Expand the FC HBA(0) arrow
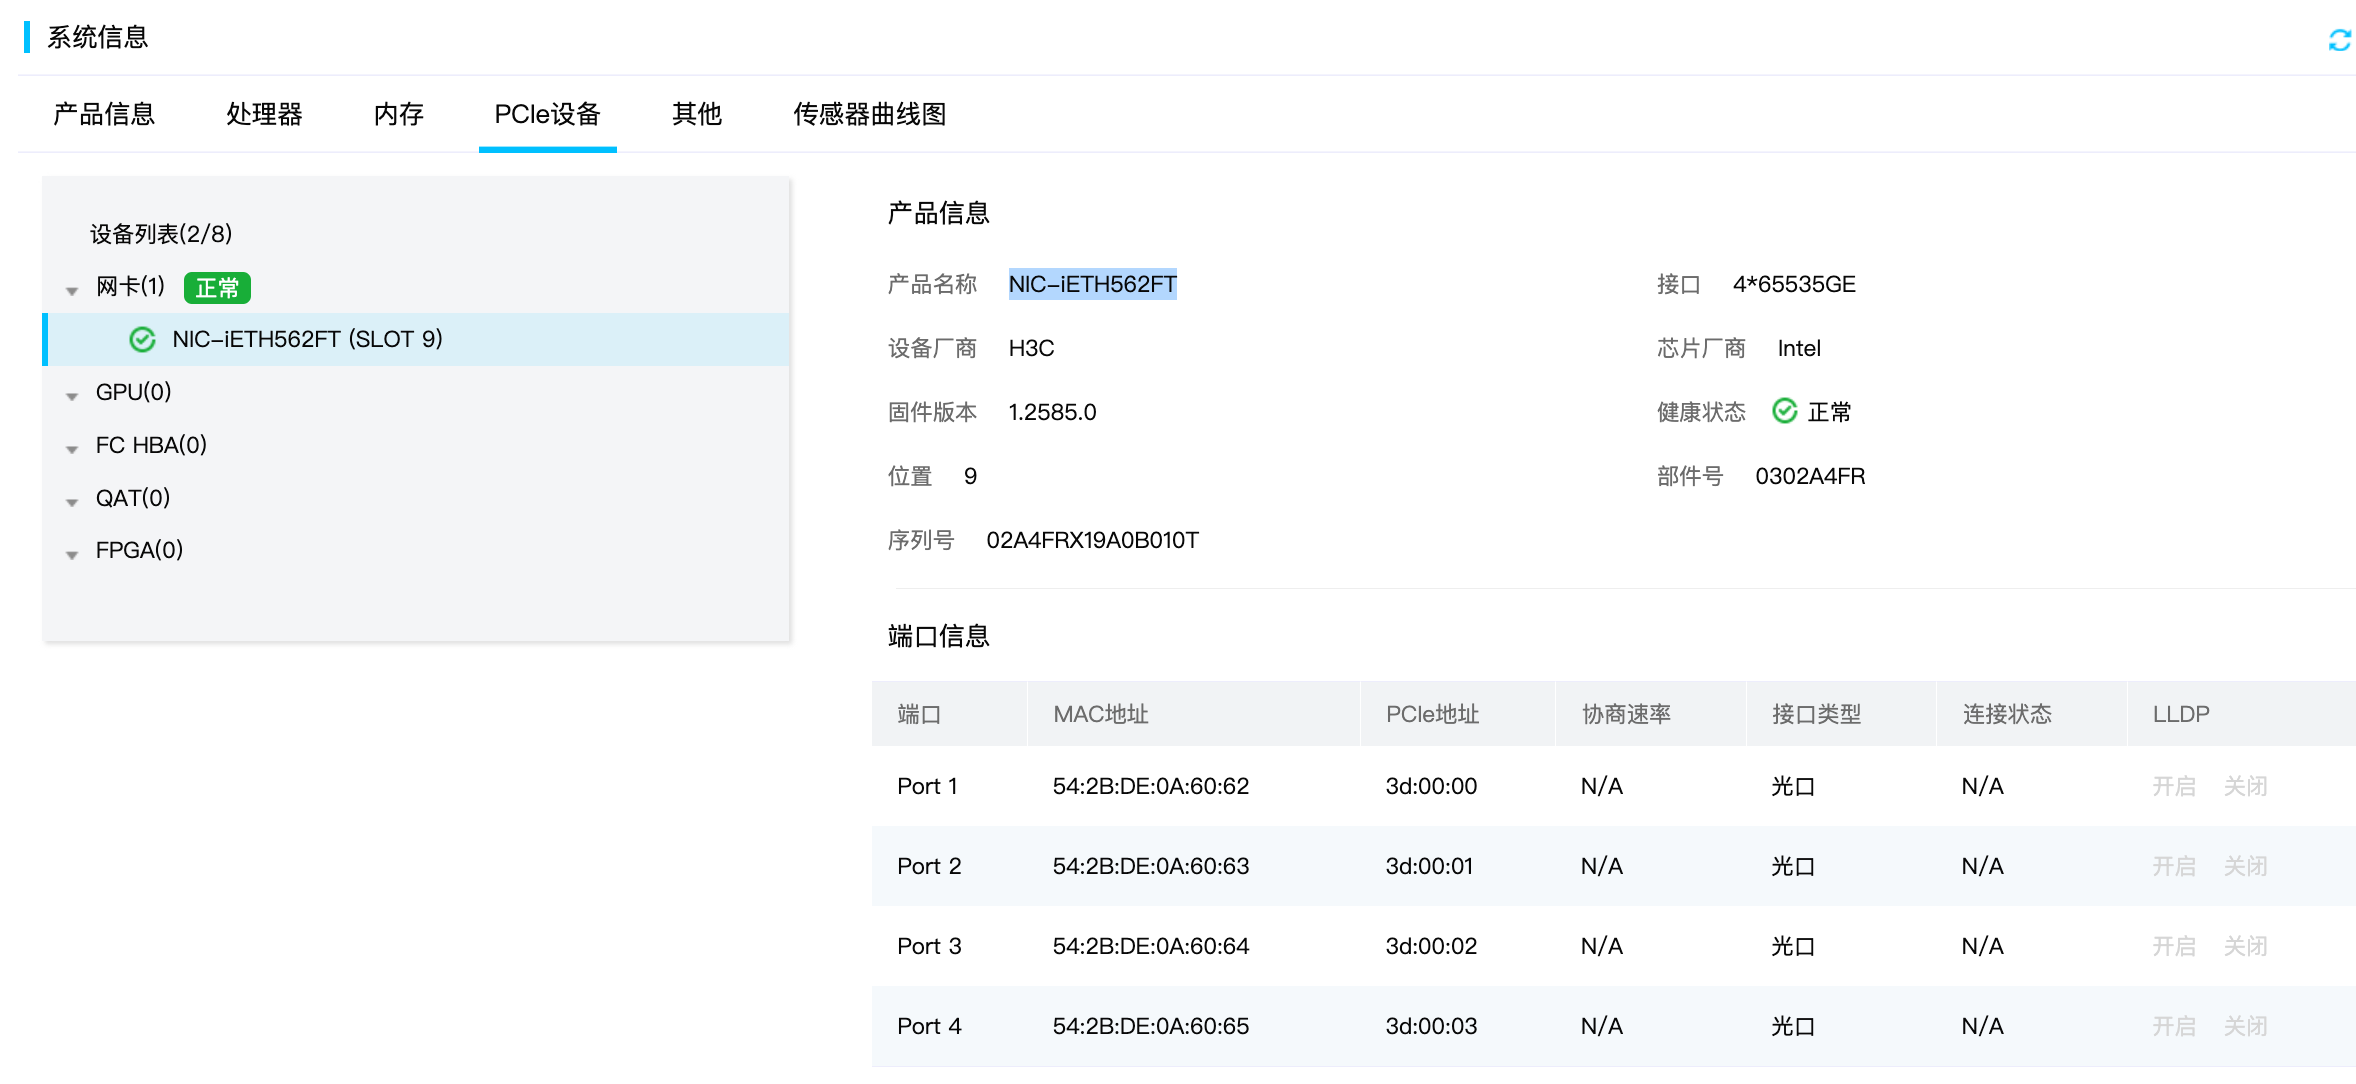This screenshot has width=2356, height=1084. 72,449
